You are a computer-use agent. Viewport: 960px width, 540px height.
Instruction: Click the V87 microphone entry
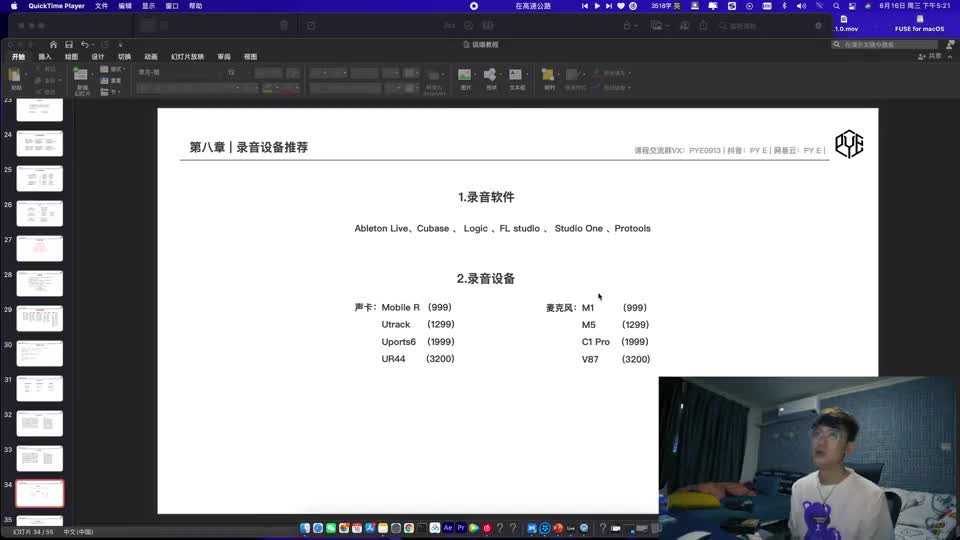point(590,359)
